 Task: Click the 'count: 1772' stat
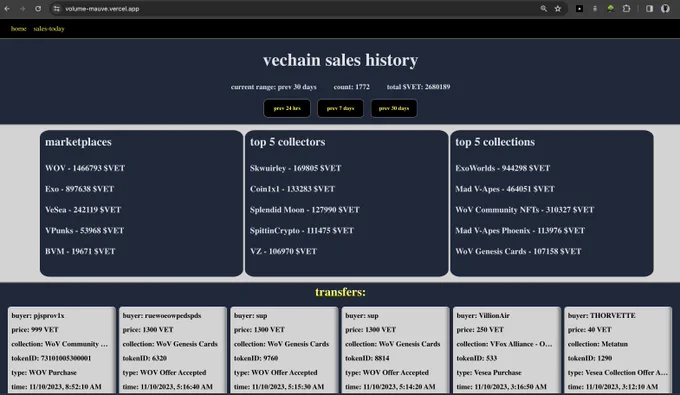(352, 87)
